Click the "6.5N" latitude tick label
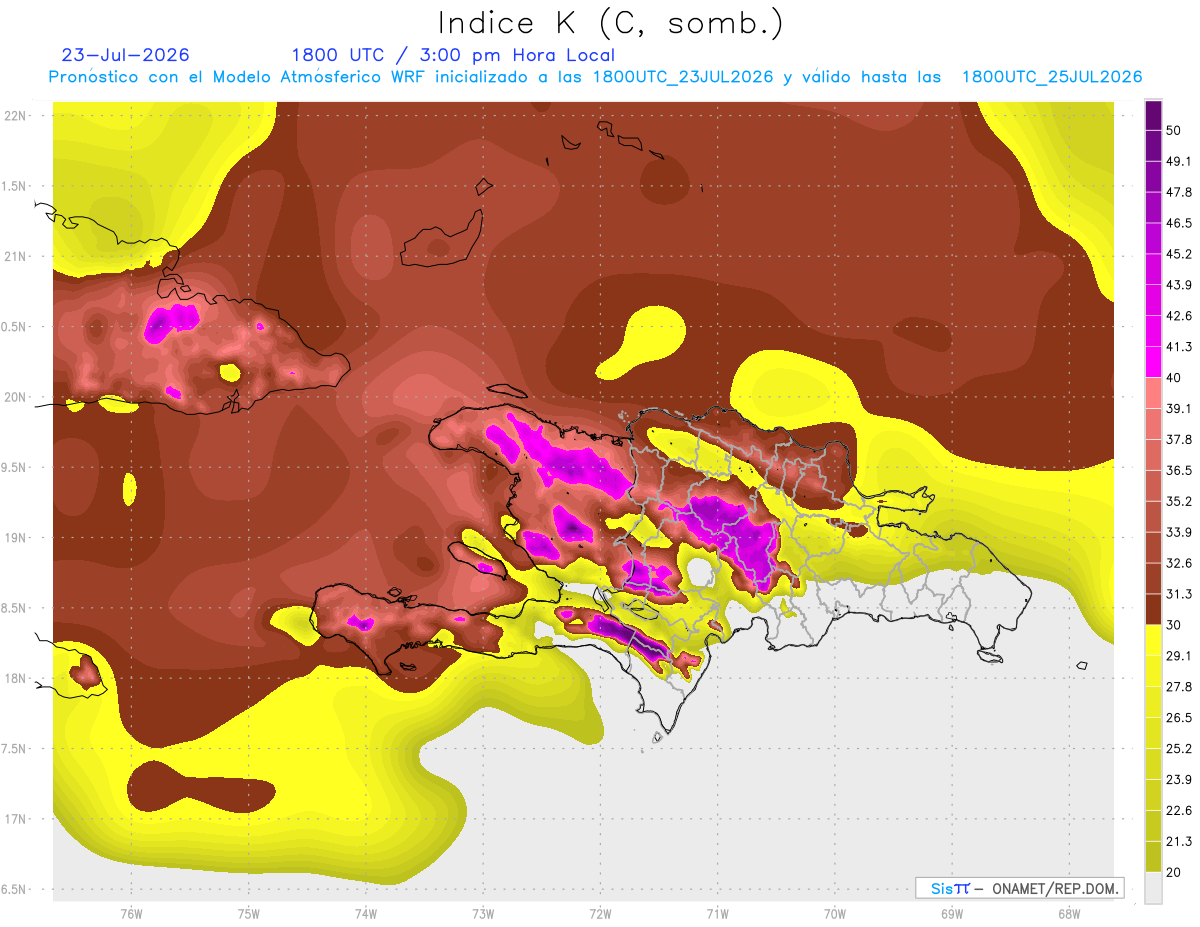This screenshot has width=1200, height=927. tap(15, 889)
